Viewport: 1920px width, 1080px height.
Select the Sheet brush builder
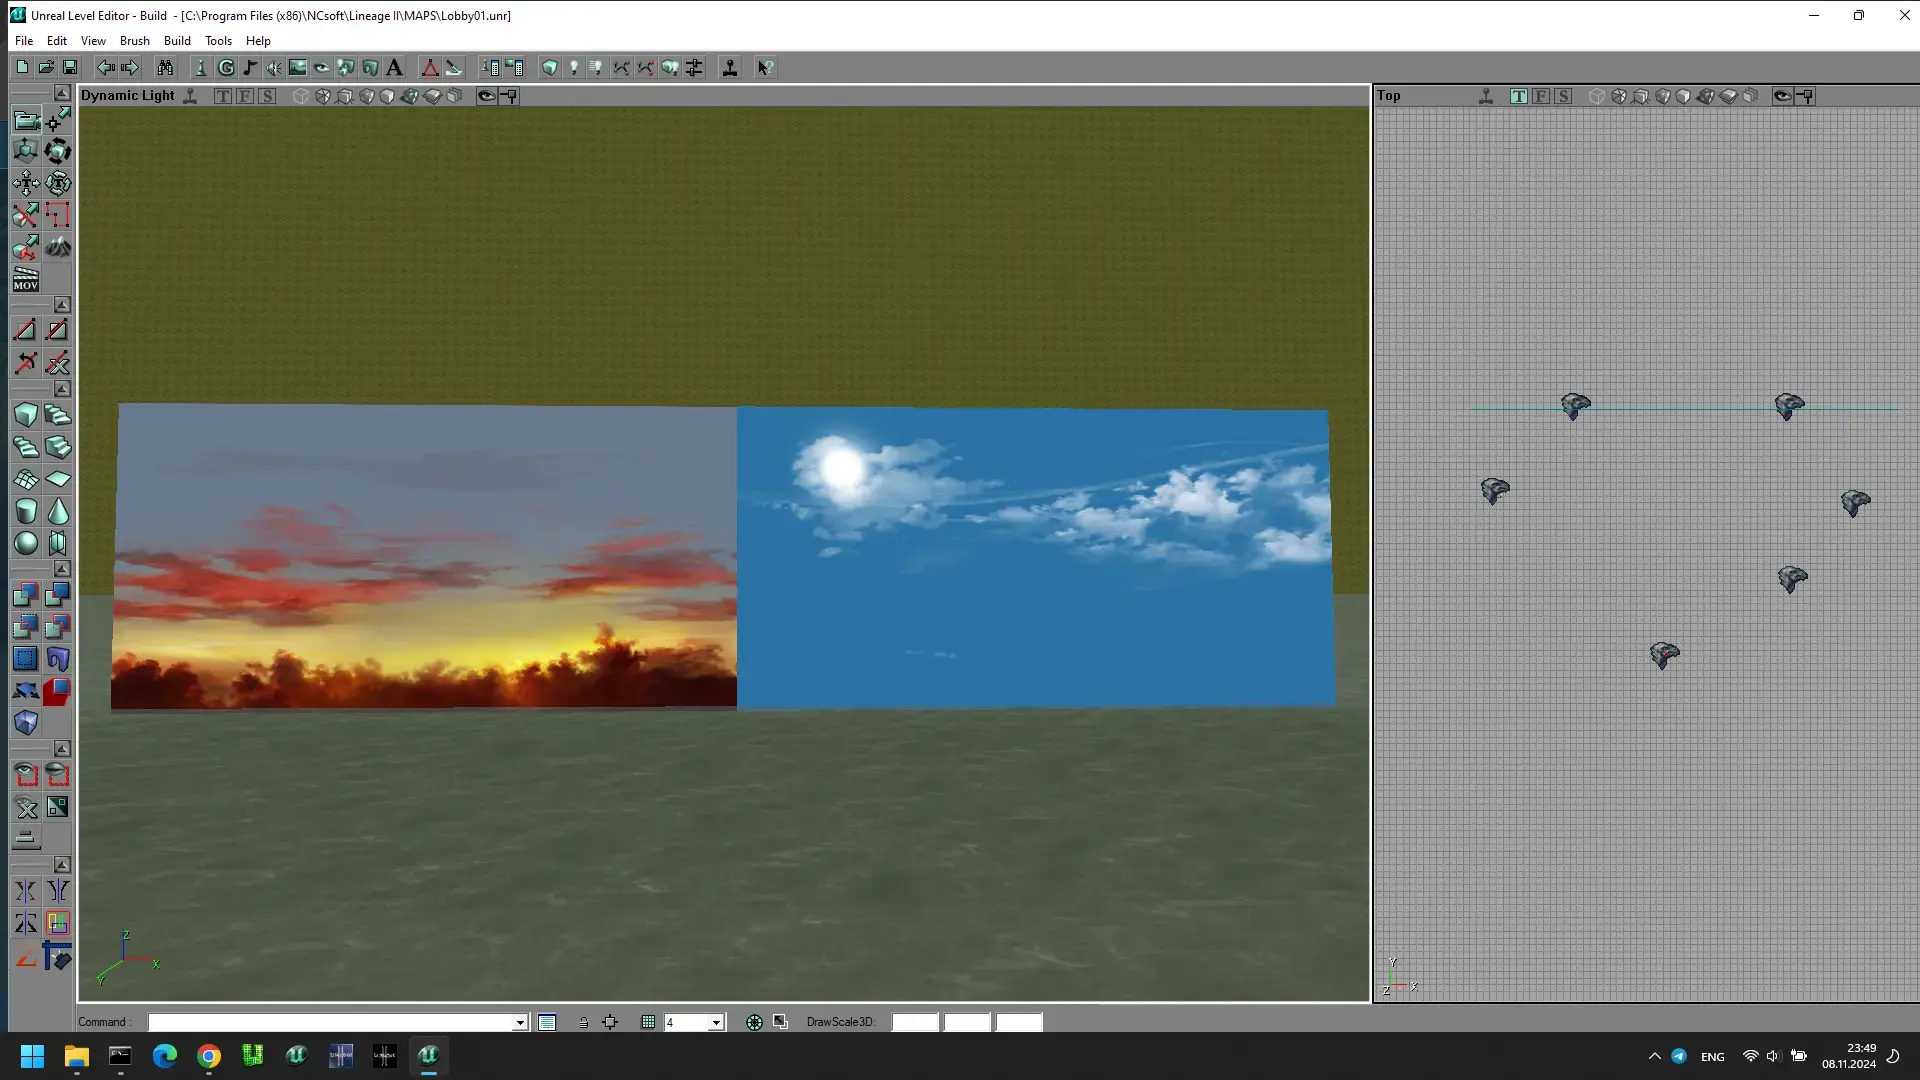[58, 479]
